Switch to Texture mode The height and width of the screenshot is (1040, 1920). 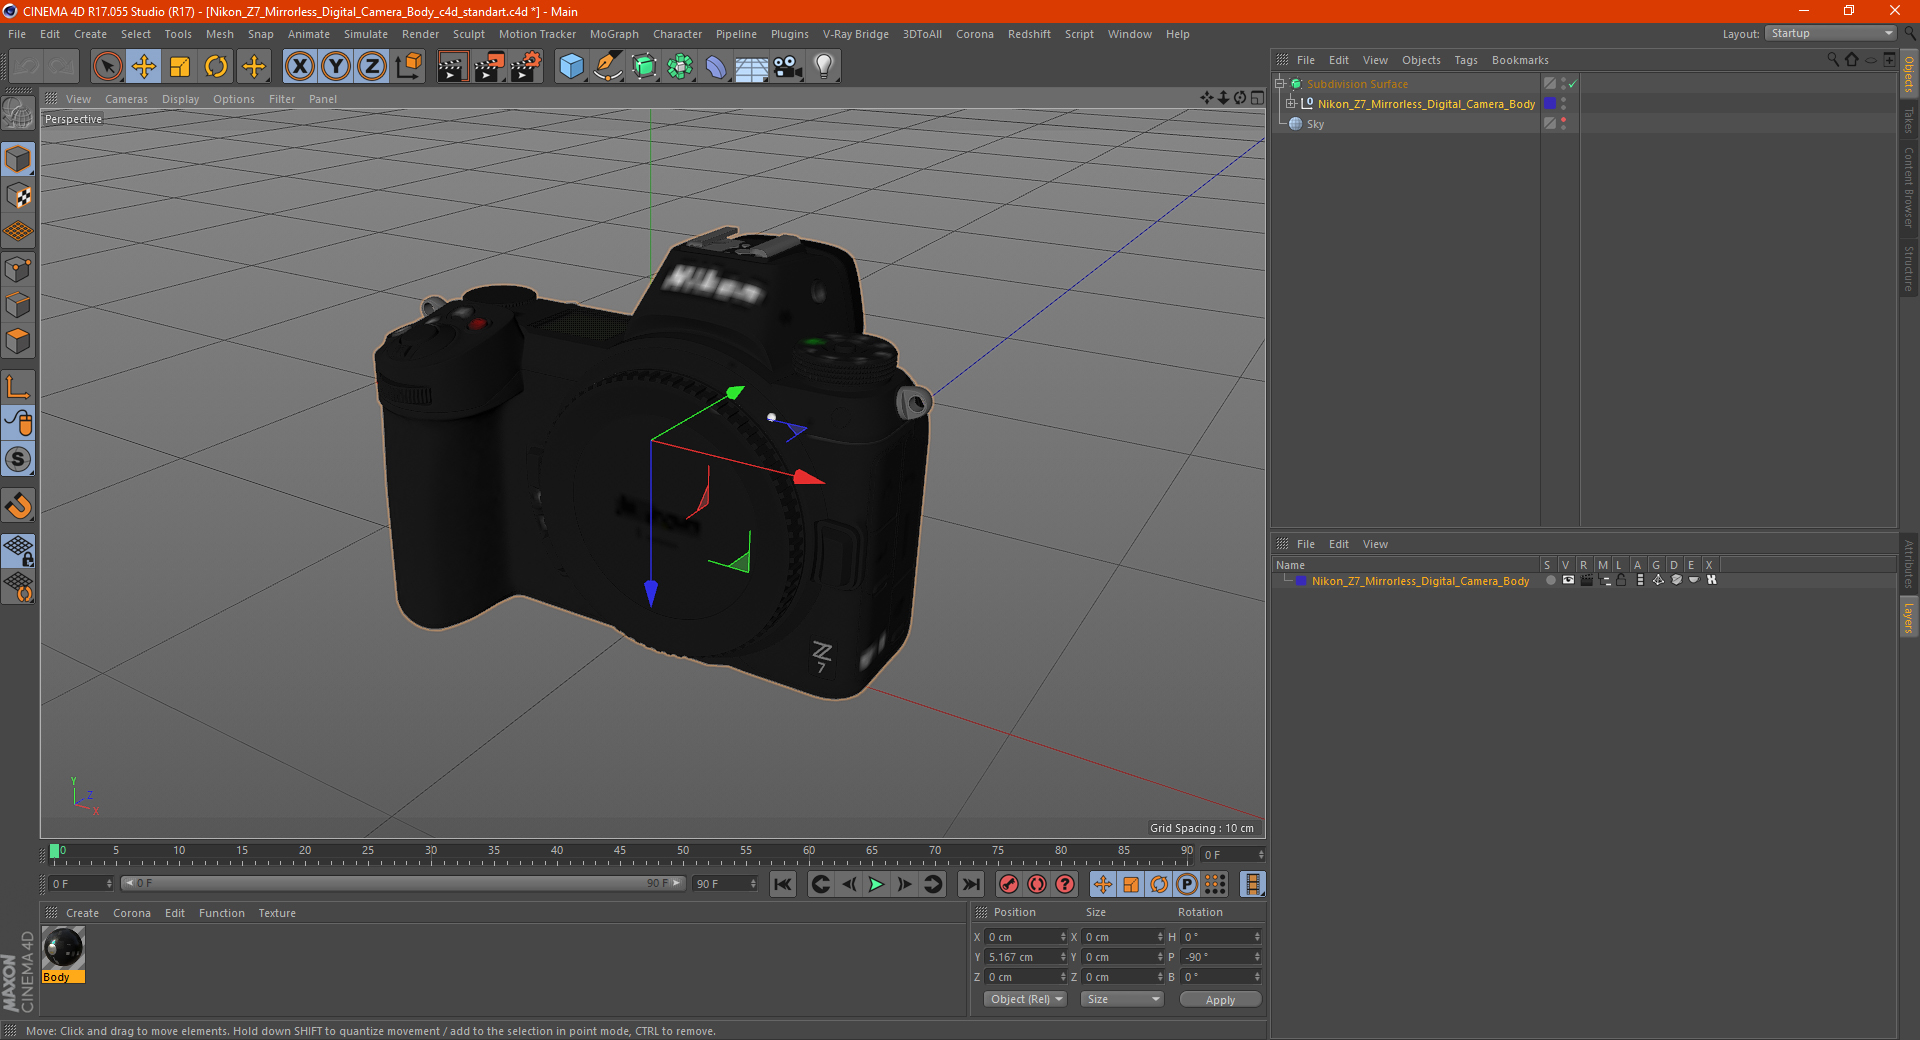click(x=18, y=196)
